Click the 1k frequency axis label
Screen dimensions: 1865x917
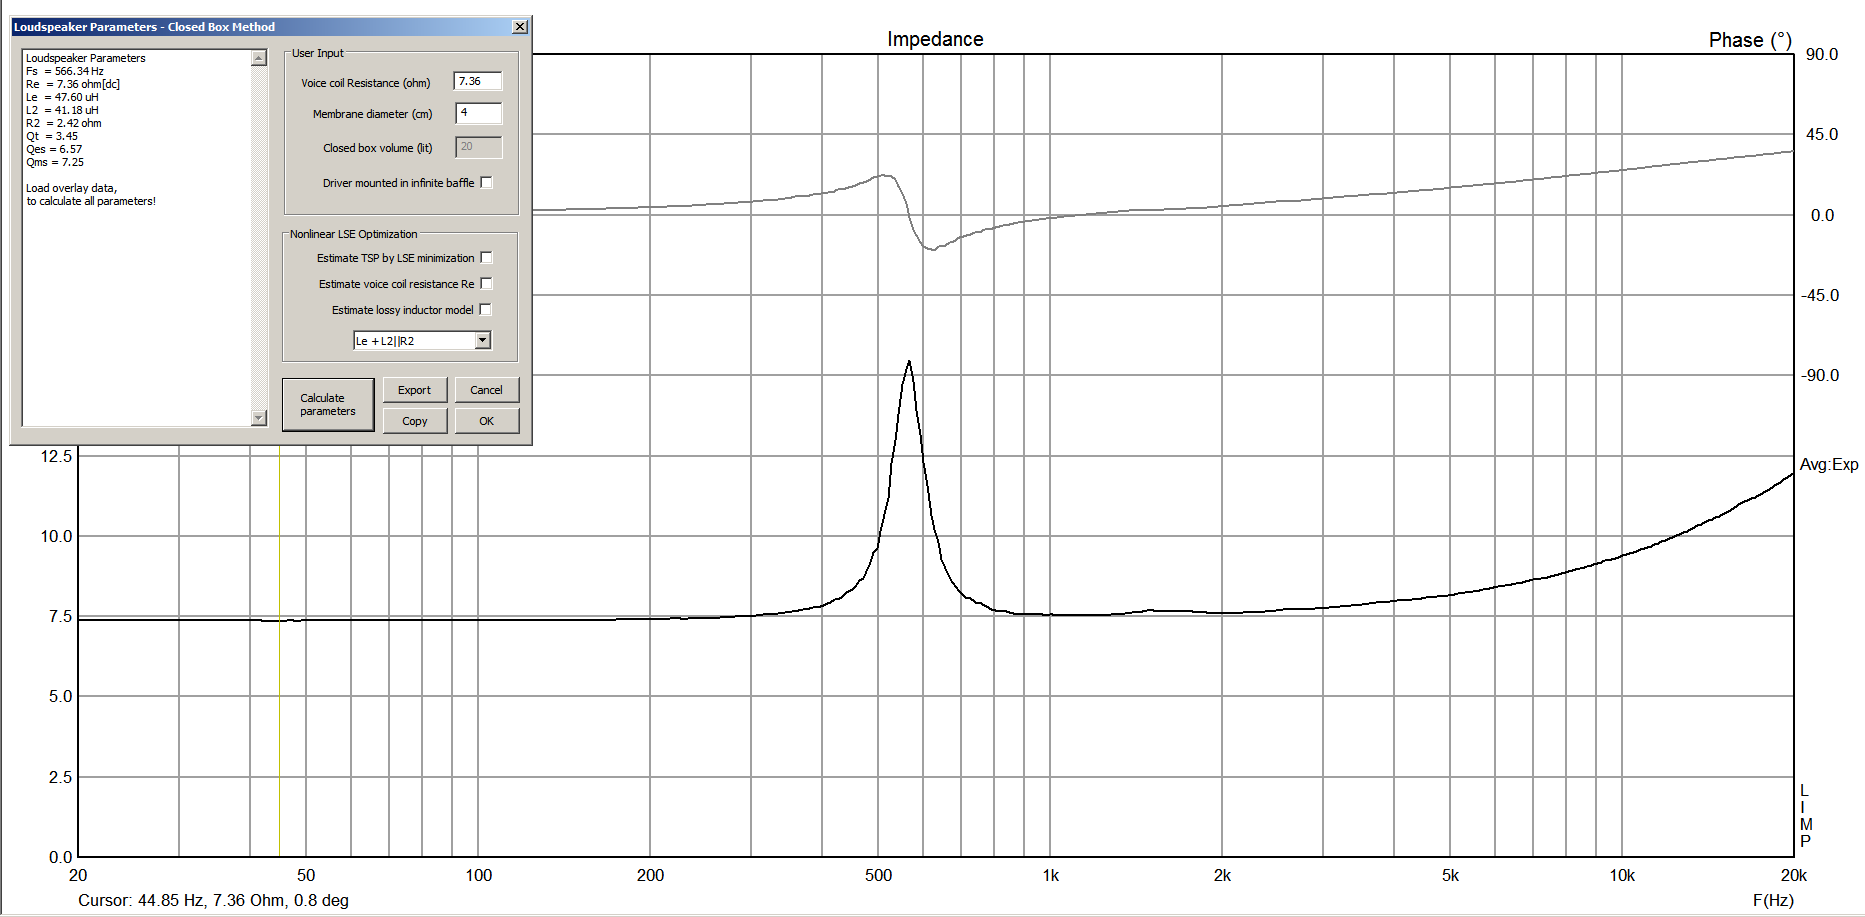click(1050, 875)
